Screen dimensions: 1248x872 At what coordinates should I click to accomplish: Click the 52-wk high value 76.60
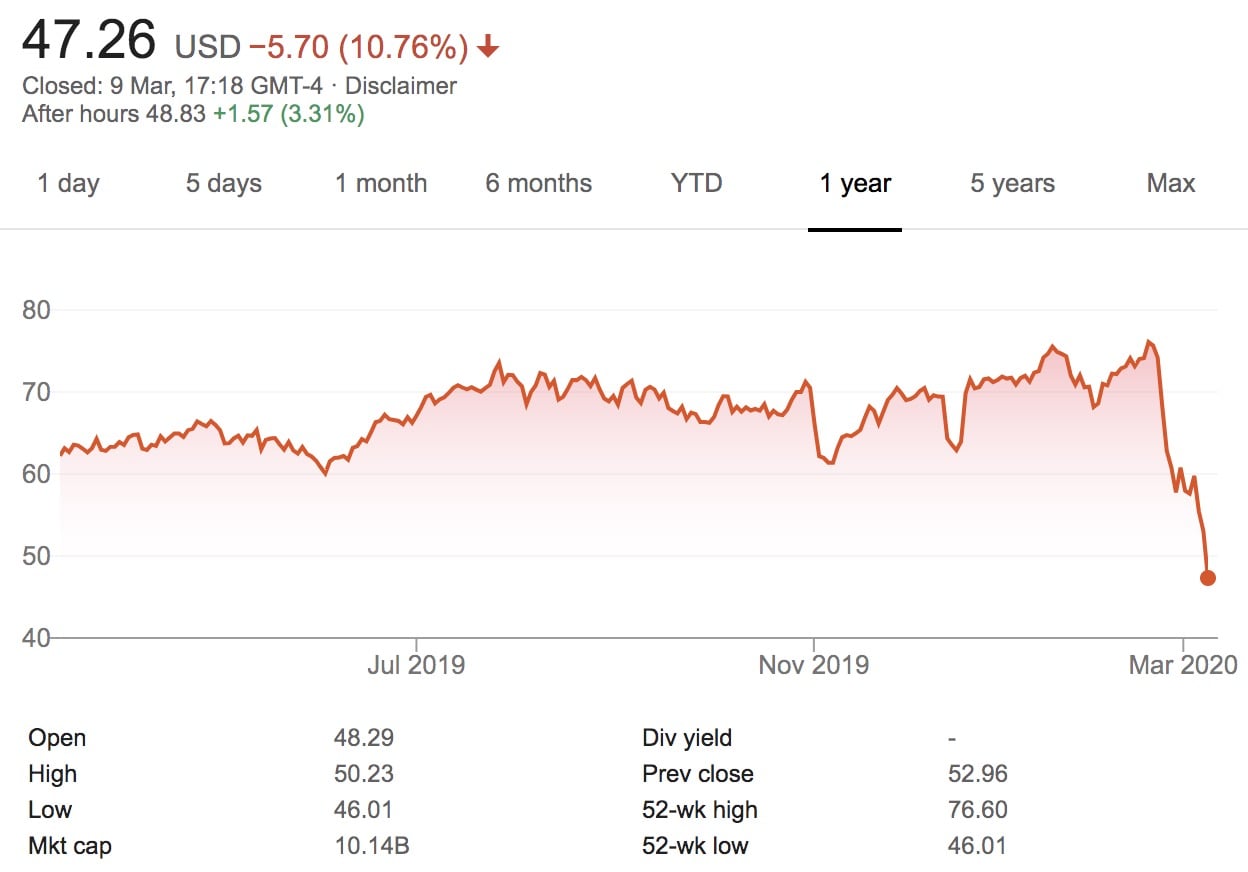977,810
